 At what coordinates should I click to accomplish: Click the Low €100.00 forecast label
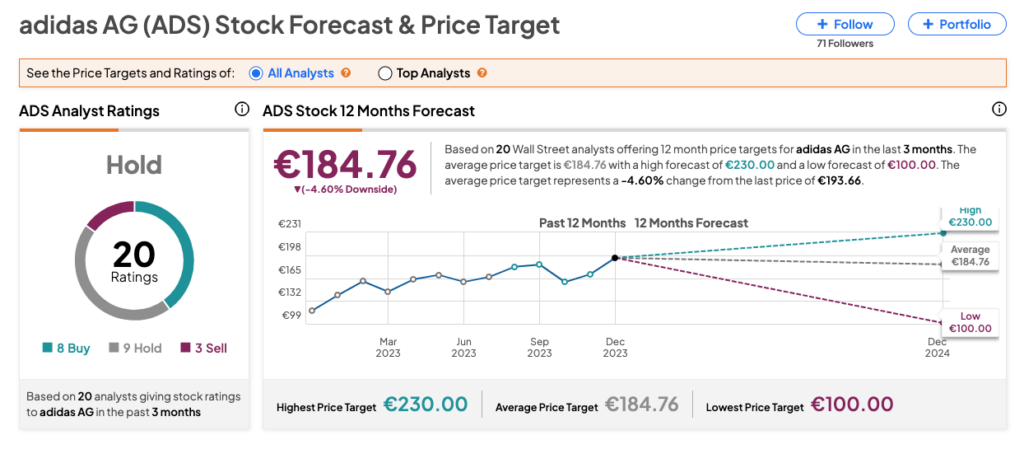coord(971,323)
